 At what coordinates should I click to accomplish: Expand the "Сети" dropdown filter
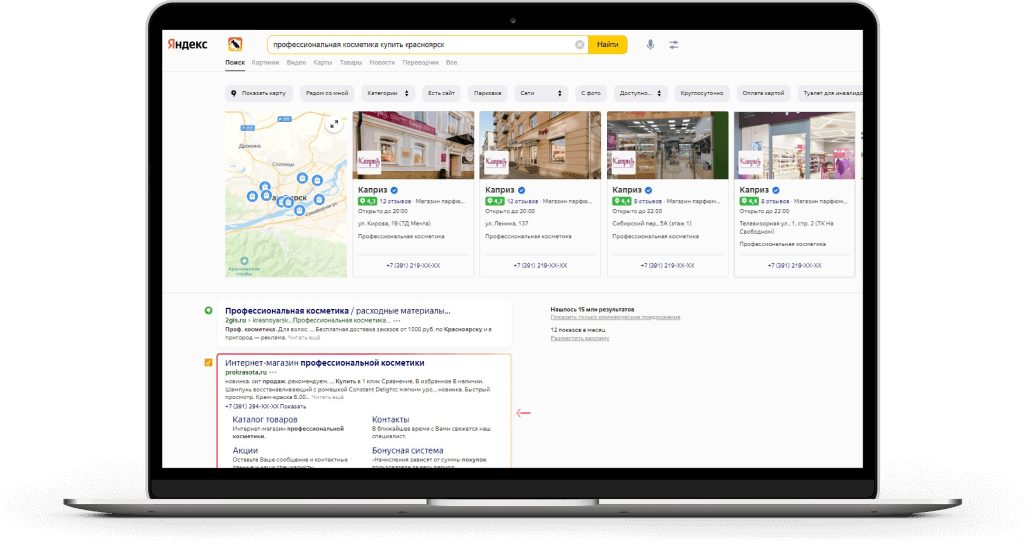tap(541, 93)
